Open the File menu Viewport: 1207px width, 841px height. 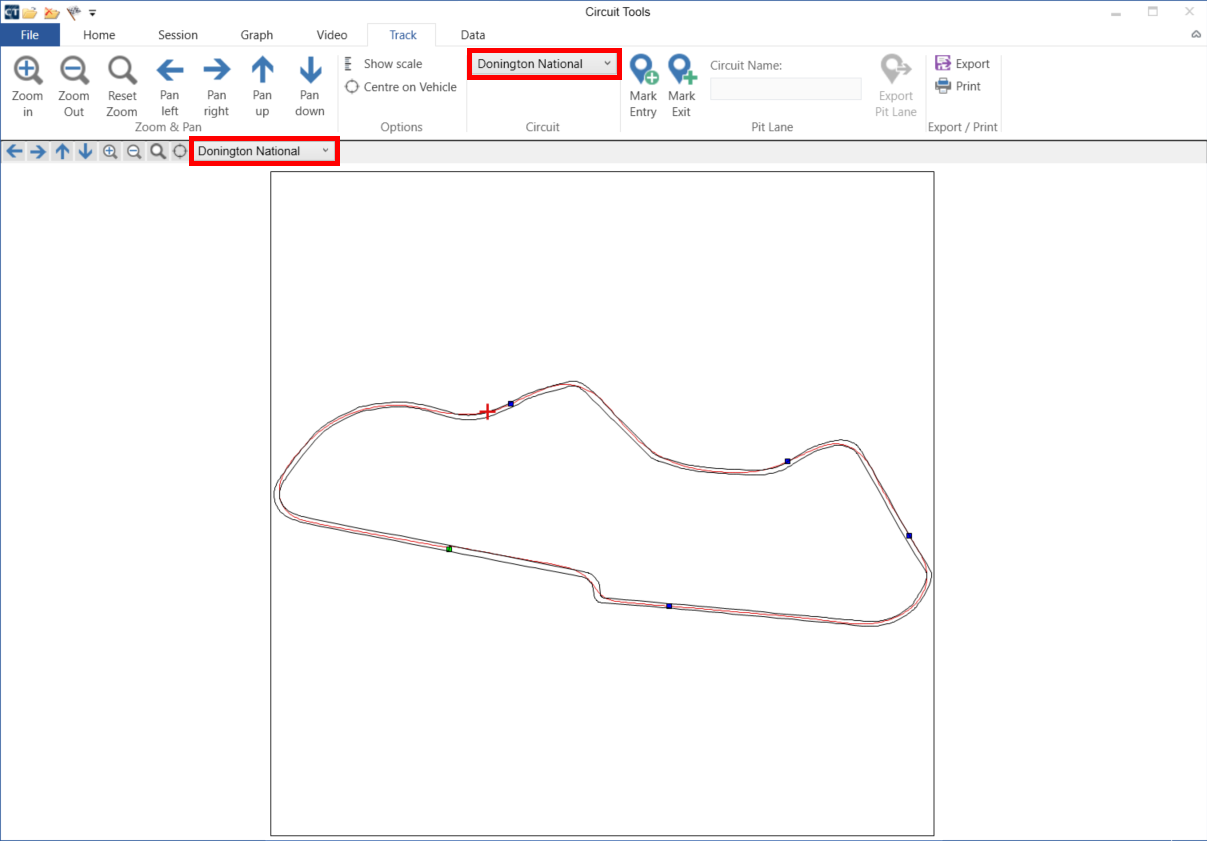pos(30,35)
